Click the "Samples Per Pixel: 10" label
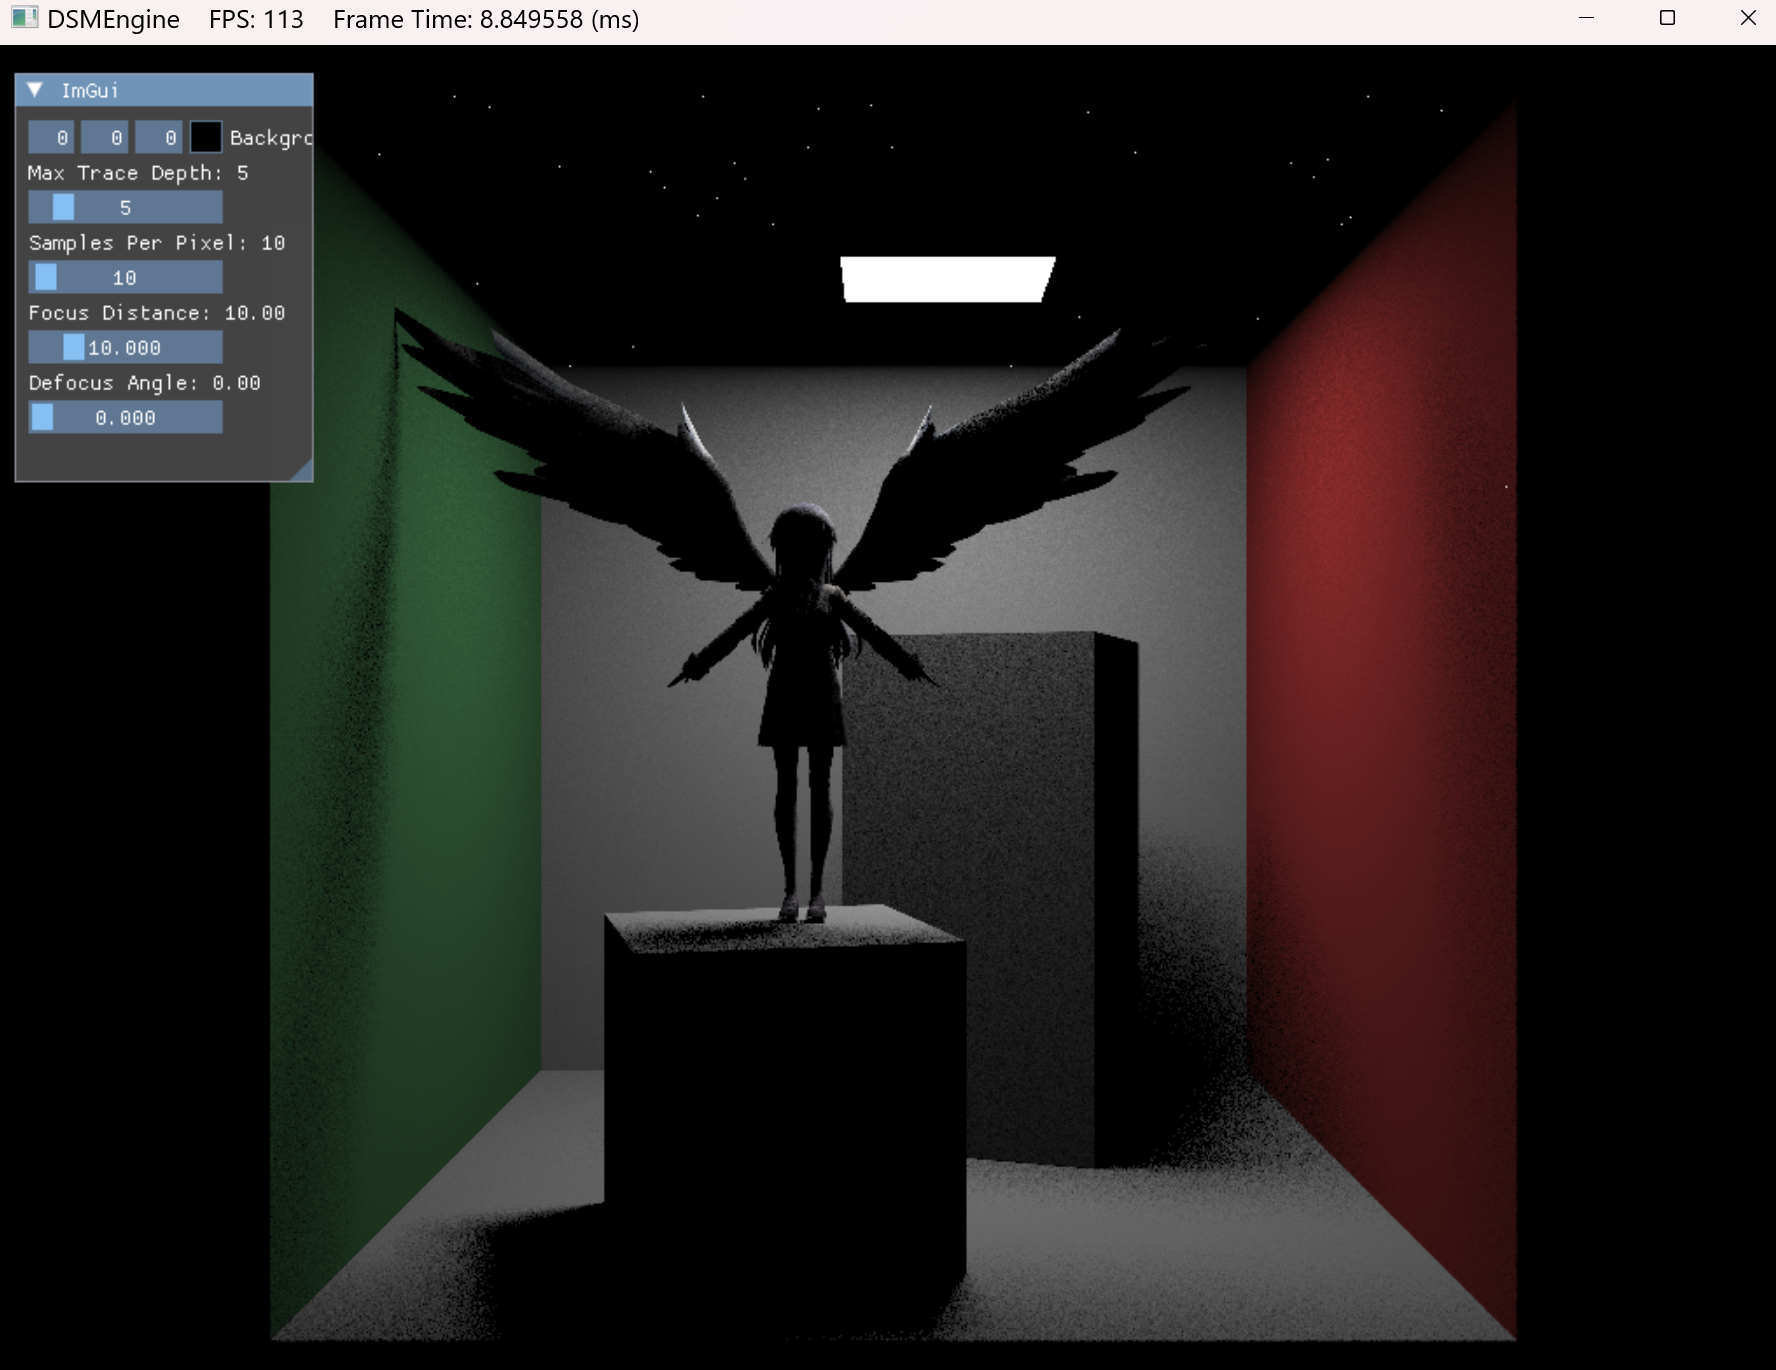Screen dimensions: 1776x1370 [x=157, y=243]
